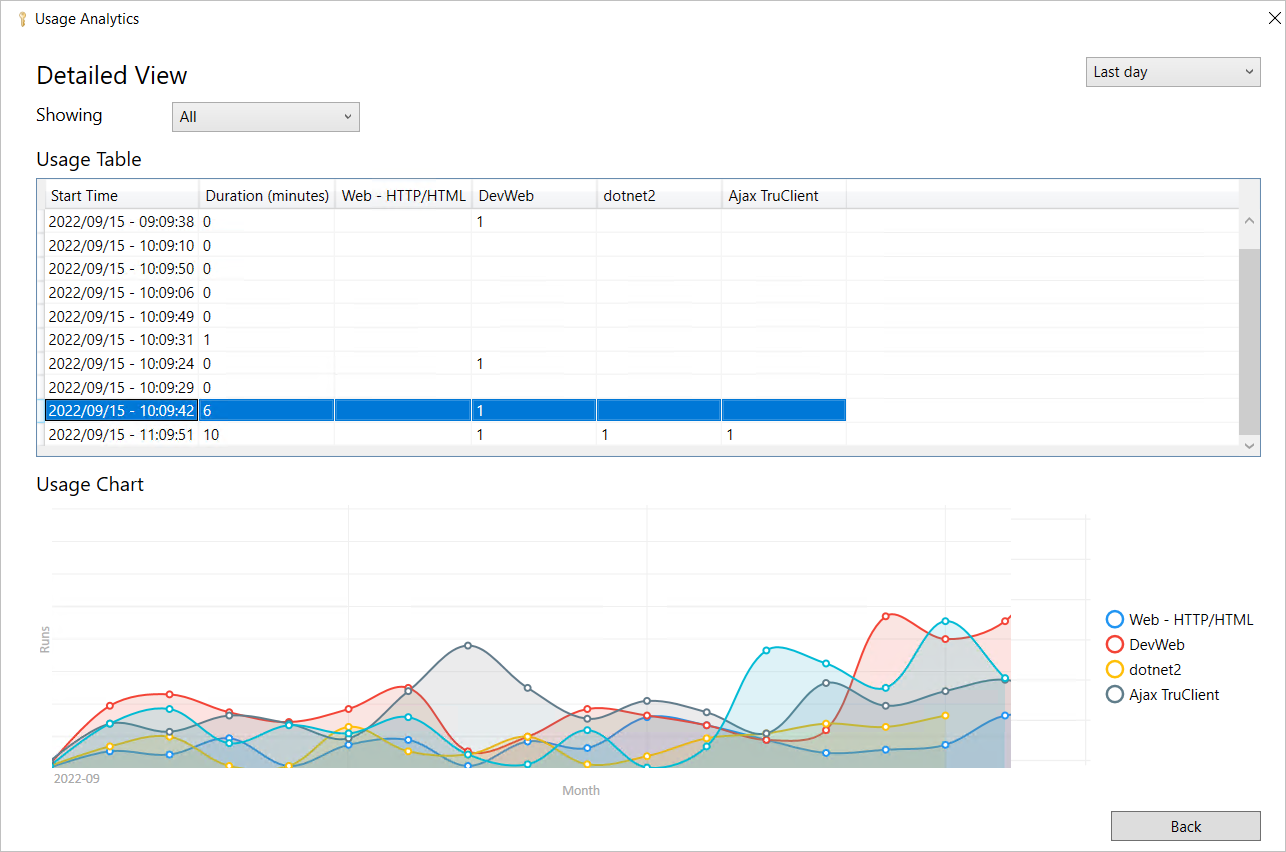Click the highest gray Ajax TruClient chart point
1286x852 pixels.
click(468, 645)
